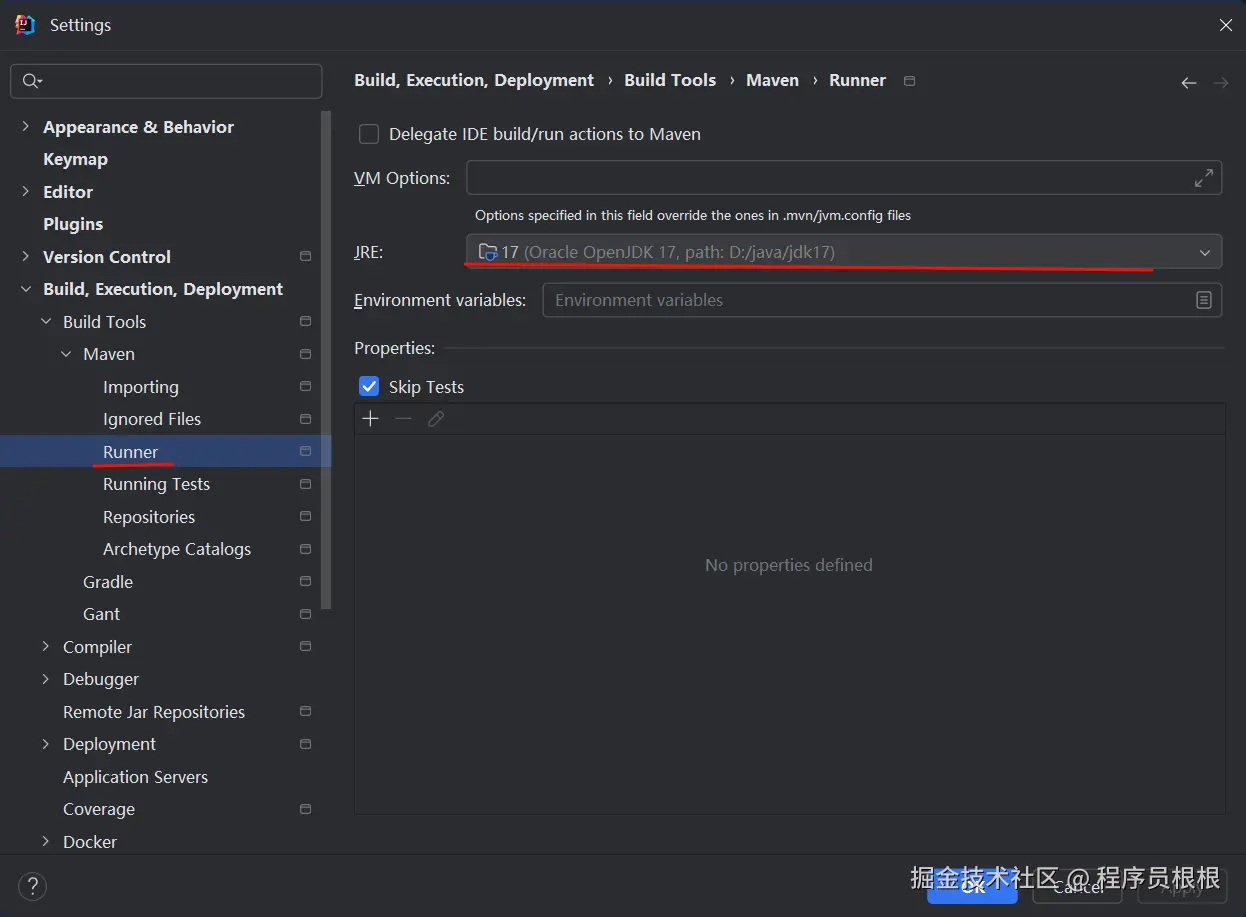Click project icon next to Repositories
This screenshot has width=1246, height=917.
point(305,517)
